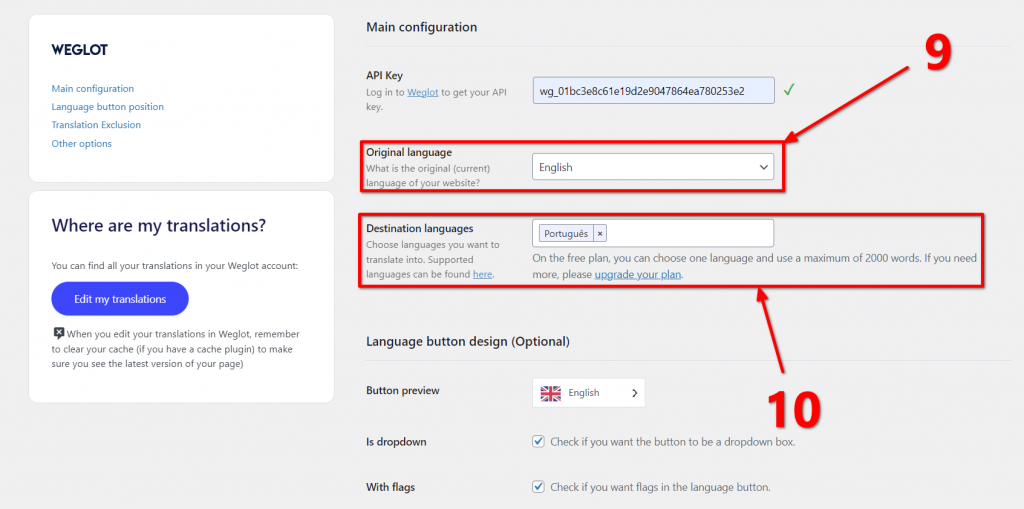Go to Translation Exclusion section
This screenshot has height=509, width=1024.
point(96,125)
